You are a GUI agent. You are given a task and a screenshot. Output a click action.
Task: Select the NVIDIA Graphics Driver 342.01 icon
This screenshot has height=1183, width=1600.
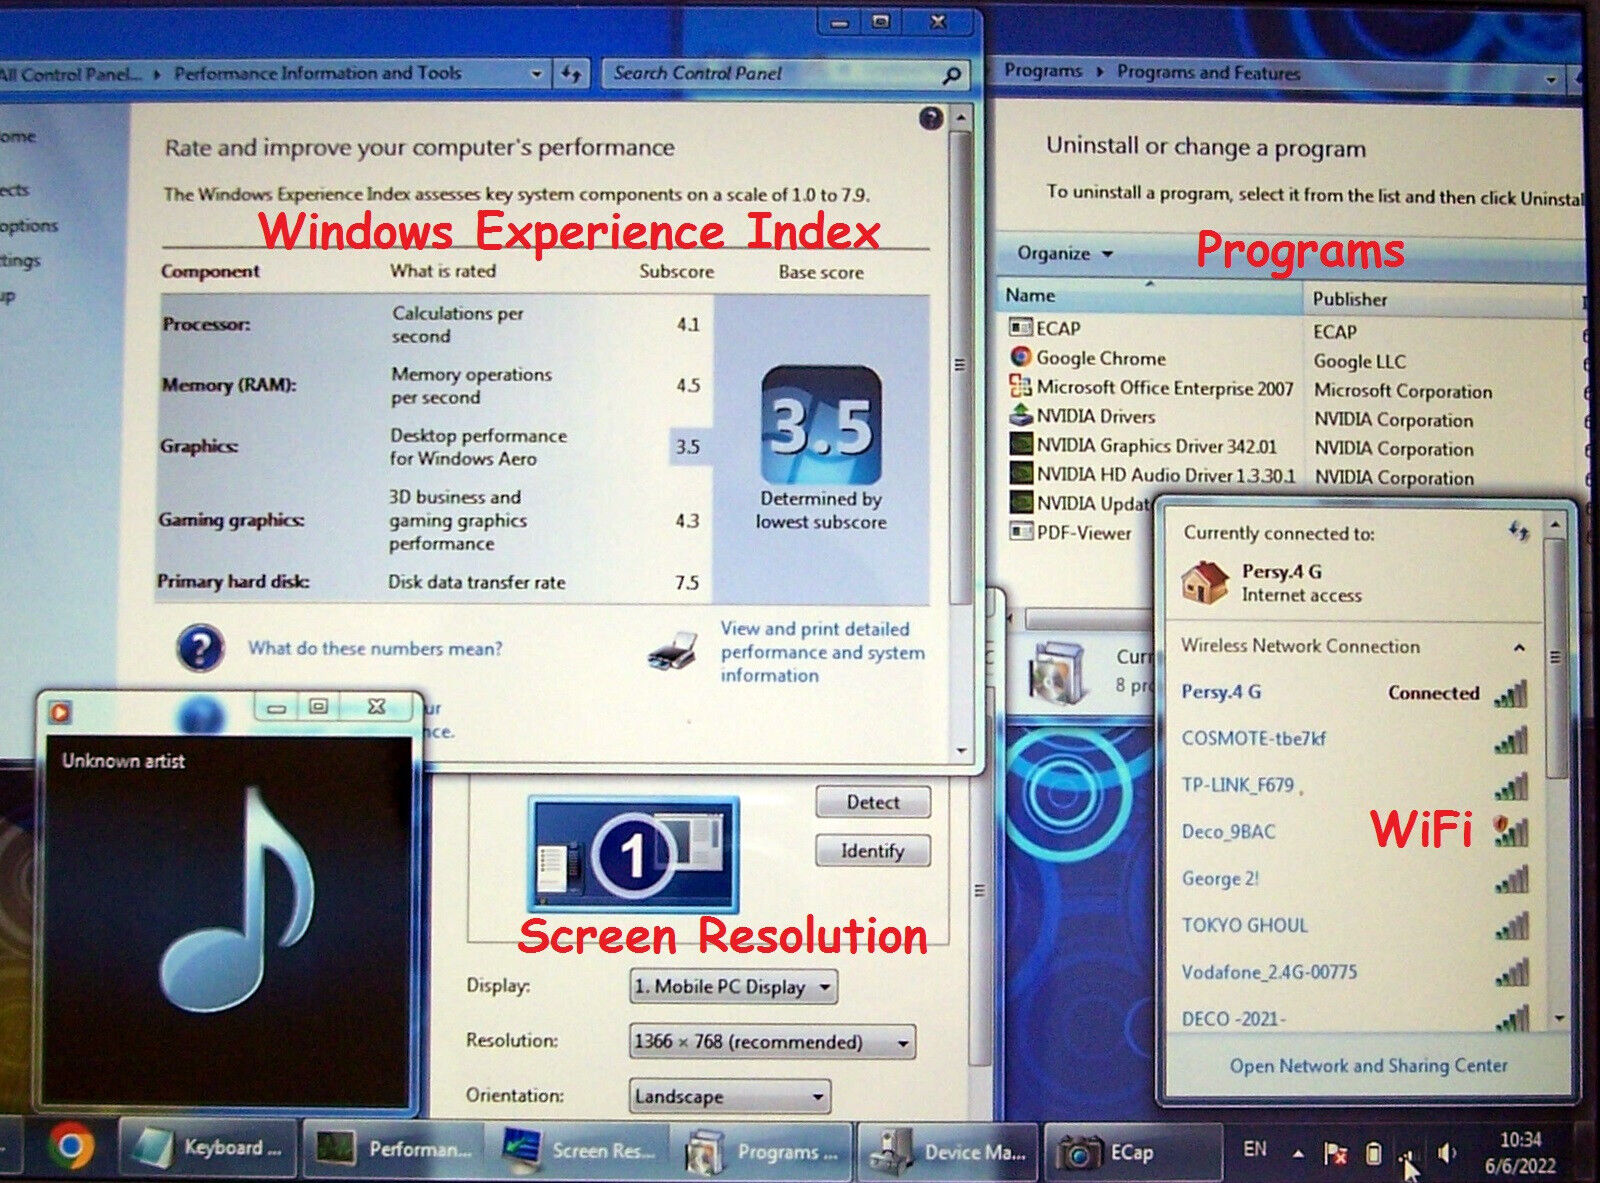point(1020,444)
